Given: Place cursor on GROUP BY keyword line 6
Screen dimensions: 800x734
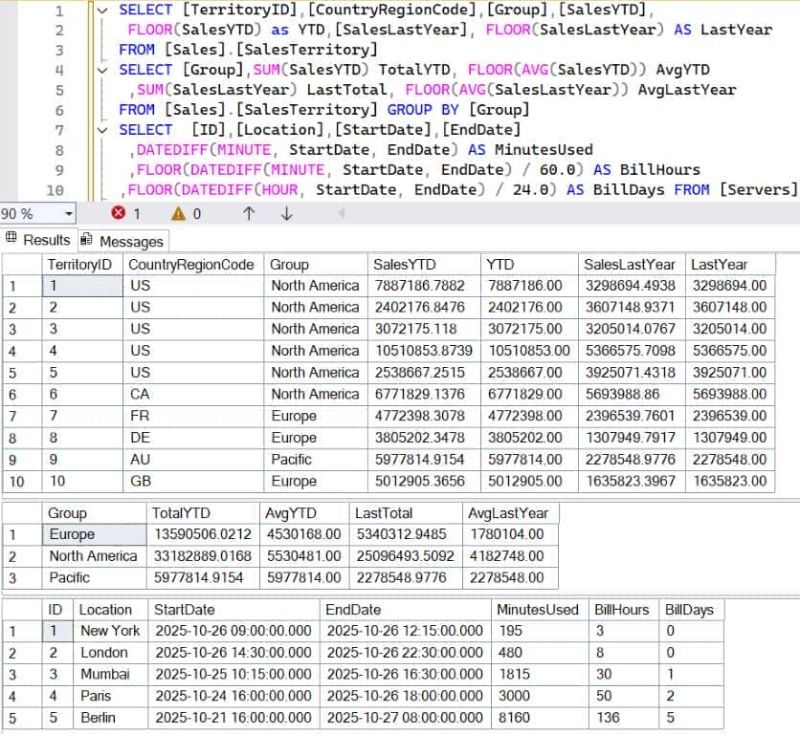Looking at the screenshot, I should coord(423,110).
